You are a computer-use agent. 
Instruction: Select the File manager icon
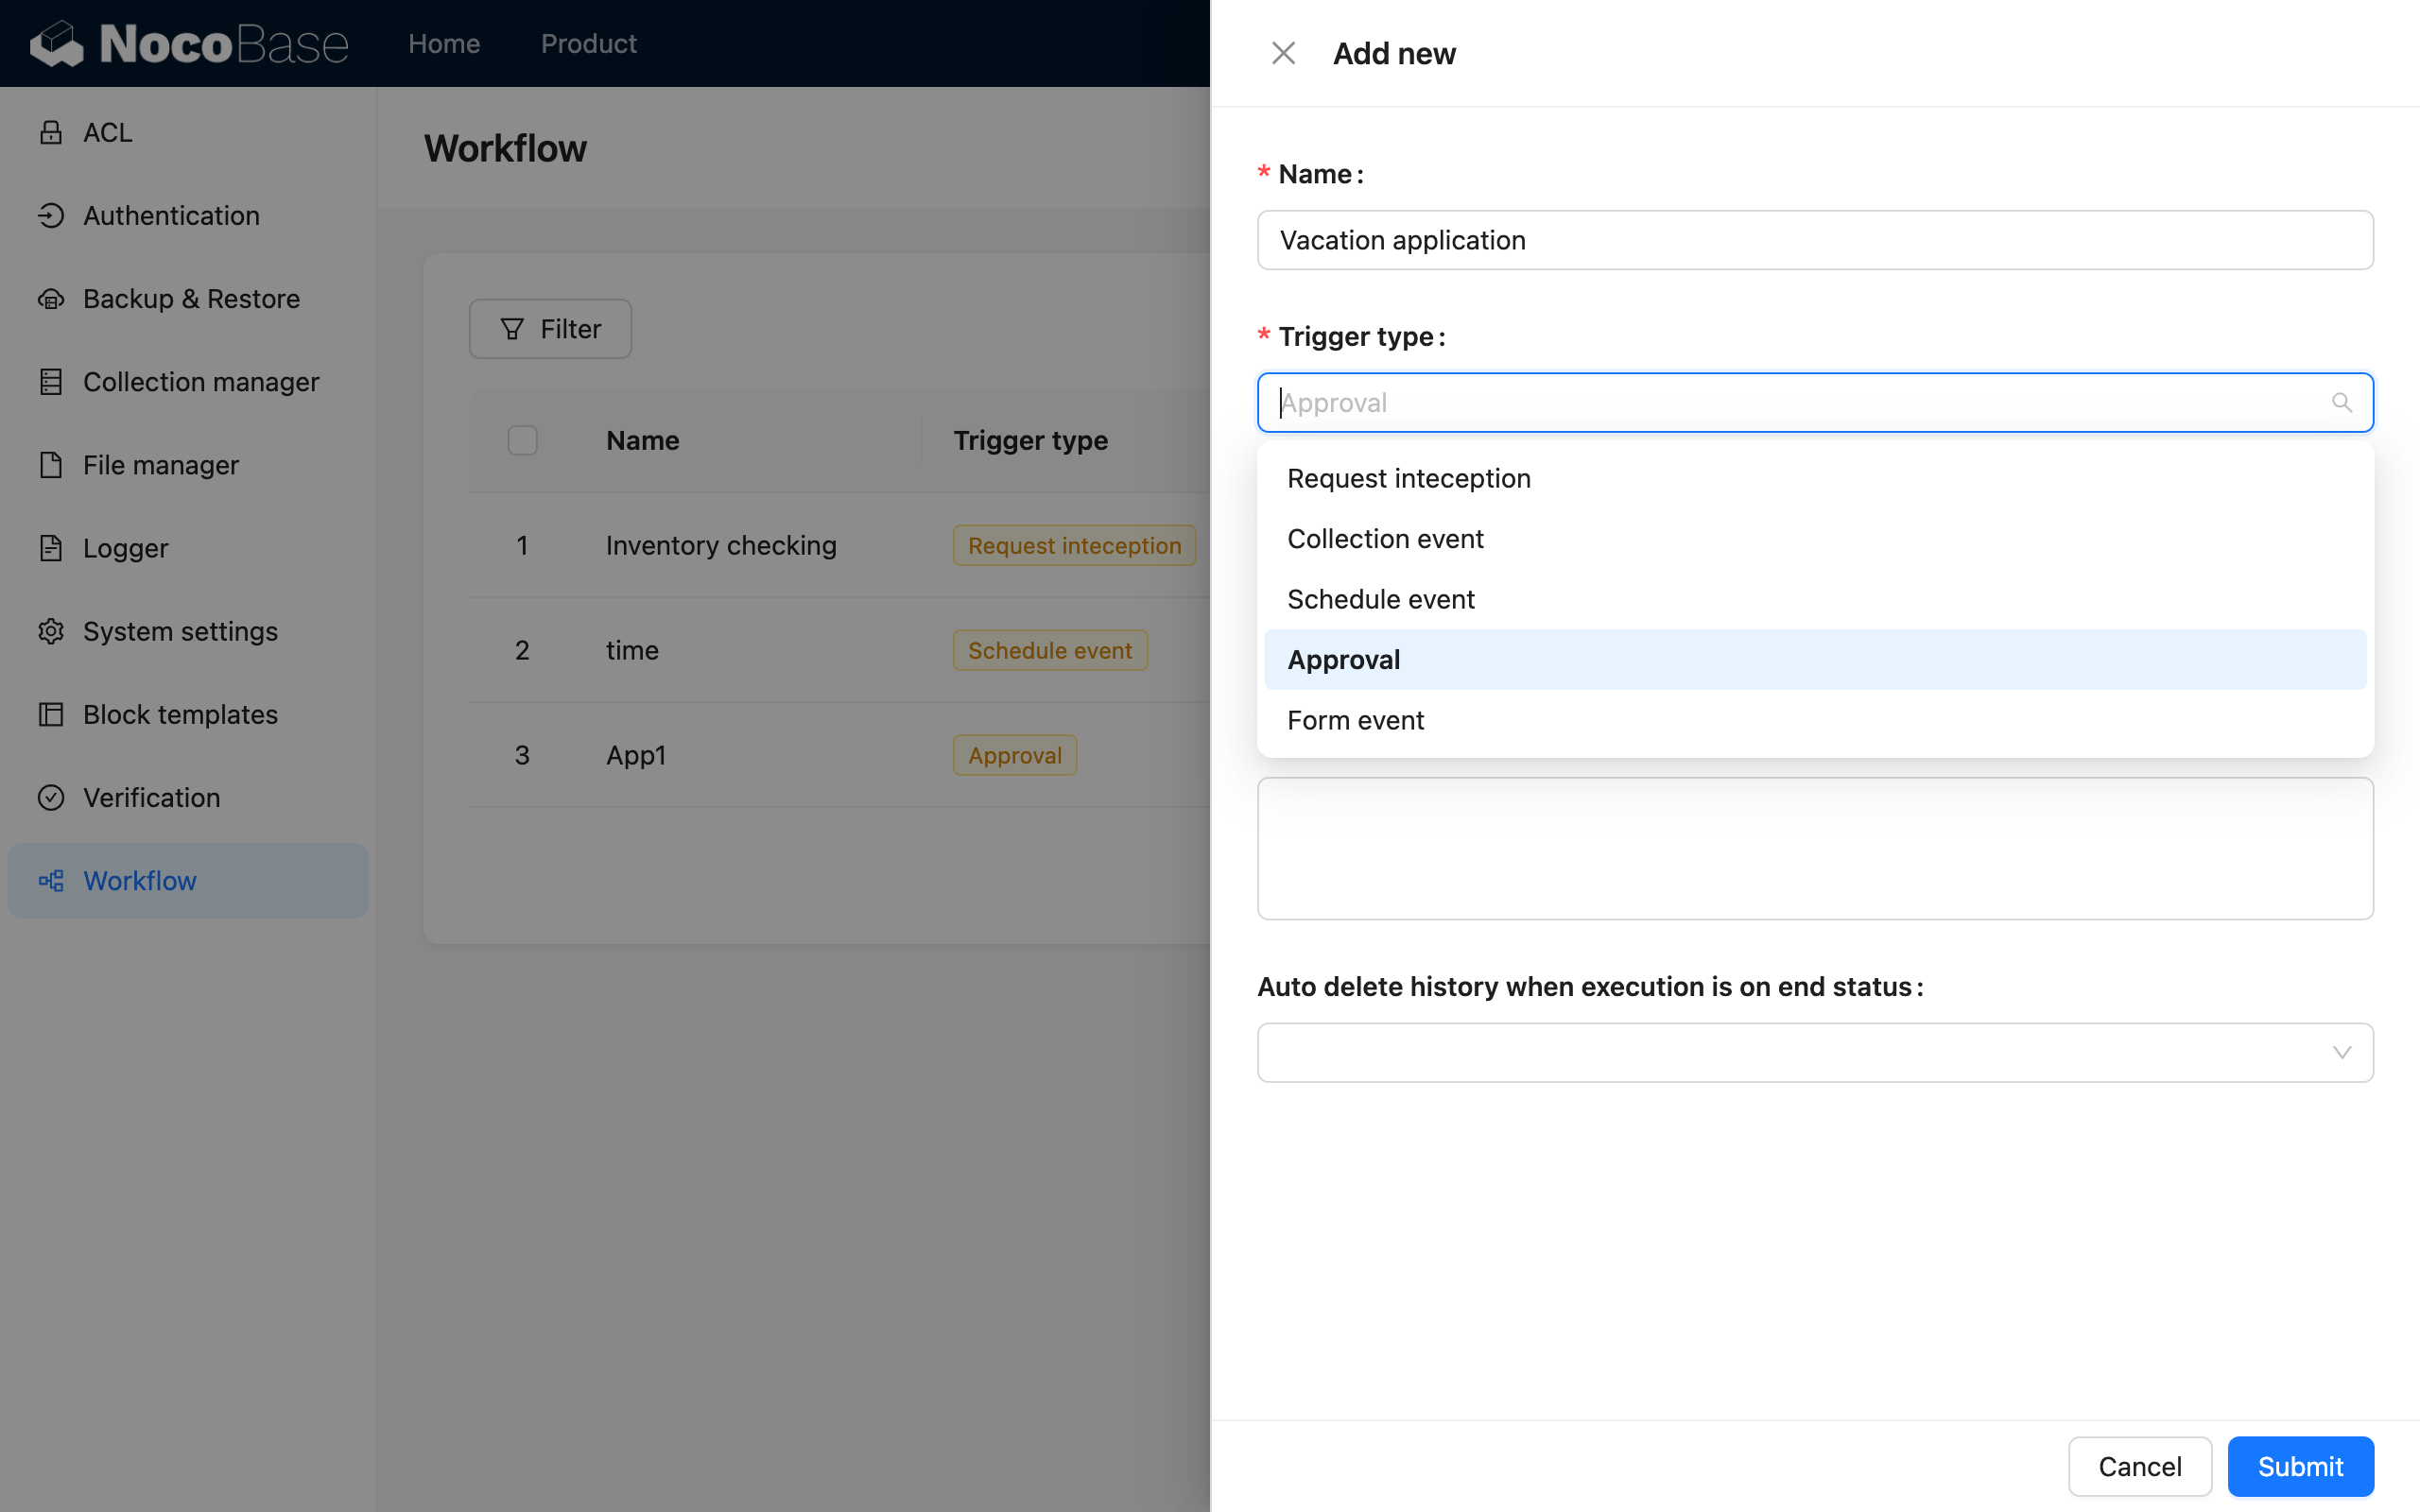51,464
